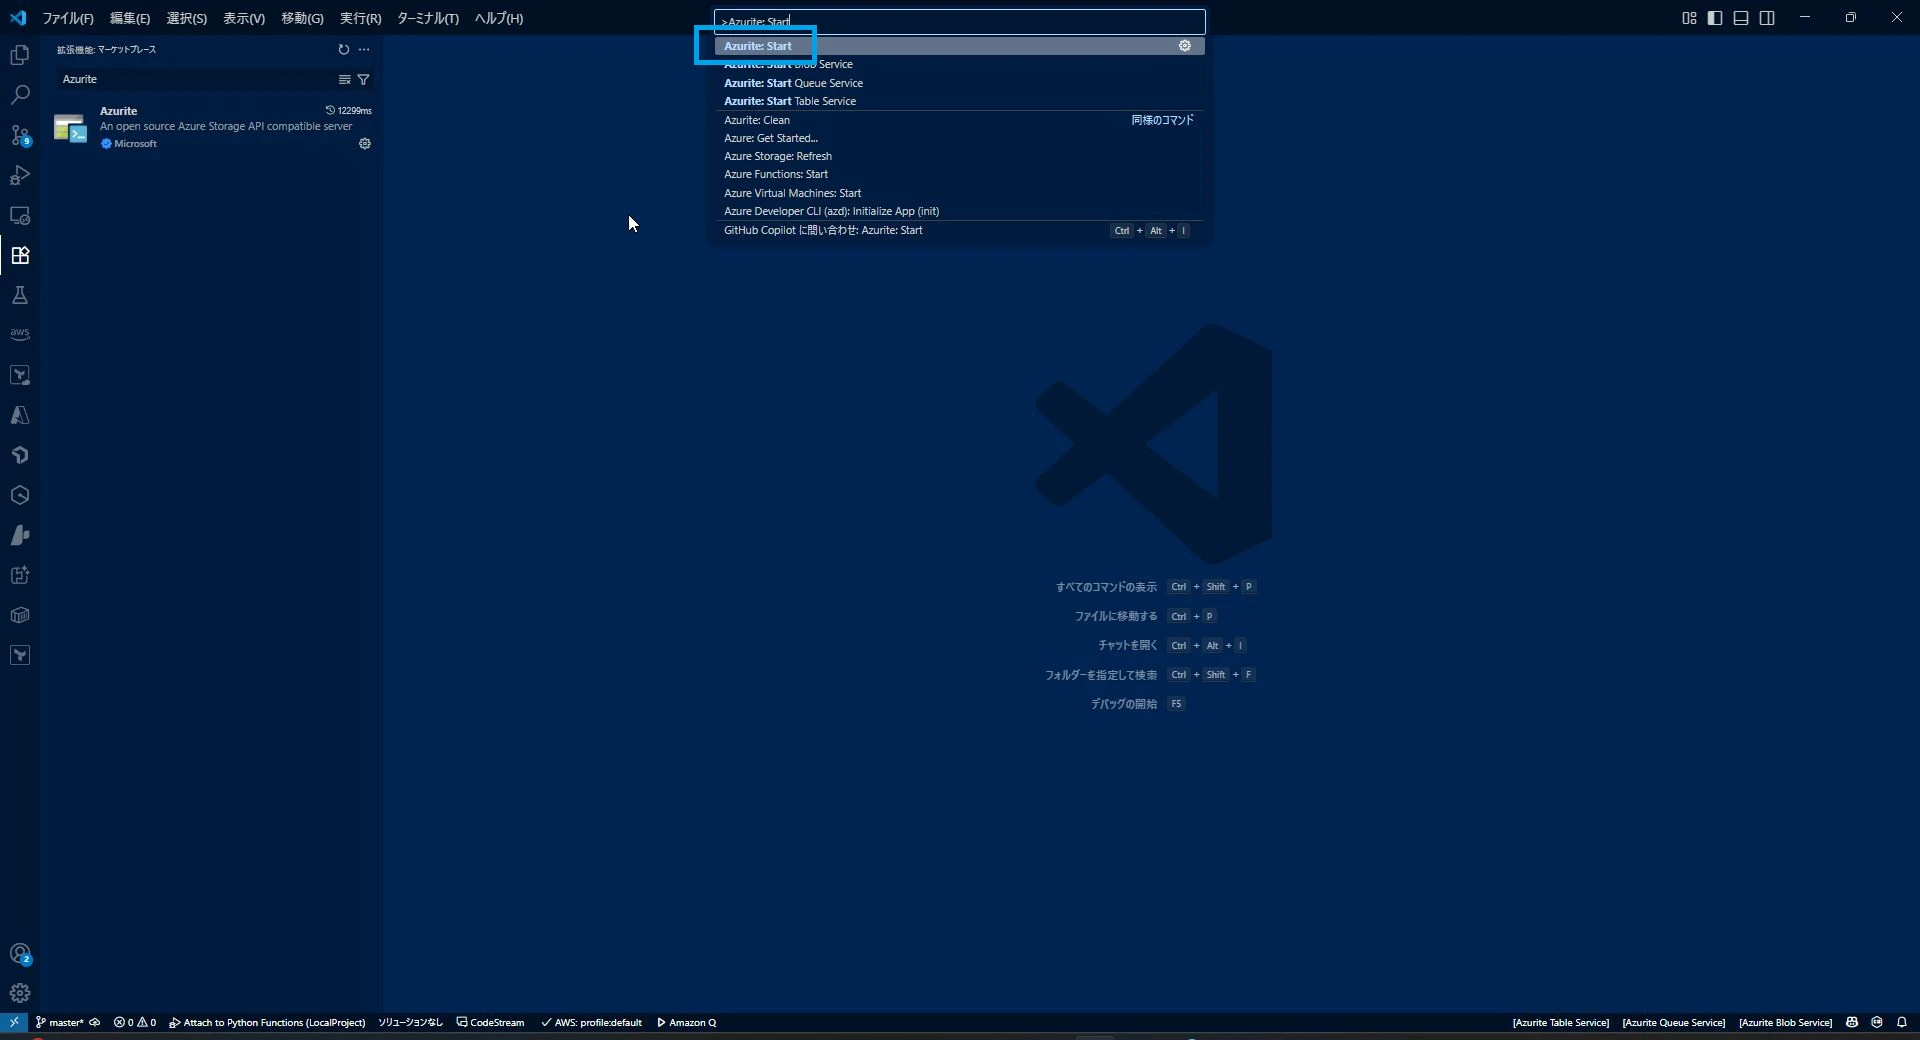Open the Search view in activity bar
Viewport: 1920px width, 1040px height.
pyautogui.click(x=20, y=95)
